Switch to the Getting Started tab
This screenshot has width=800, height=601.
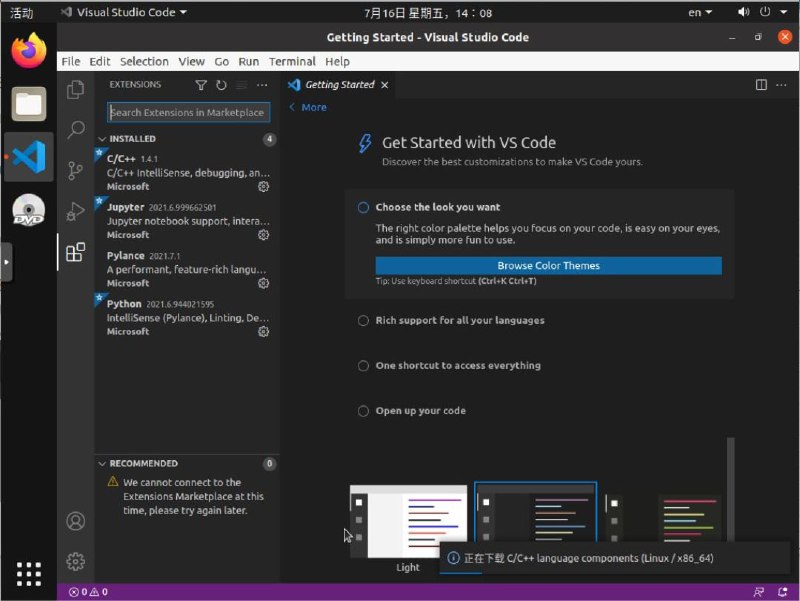[x=339, y=85]
